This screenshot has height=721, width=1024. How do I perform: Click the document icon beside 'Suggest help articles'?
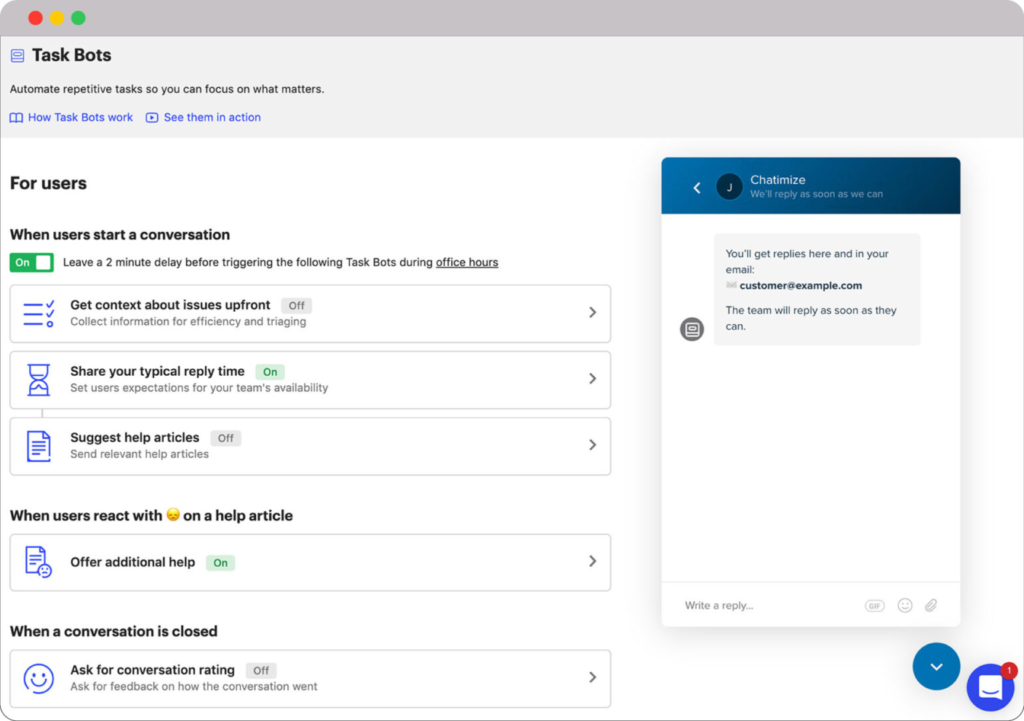pos(38,445)
